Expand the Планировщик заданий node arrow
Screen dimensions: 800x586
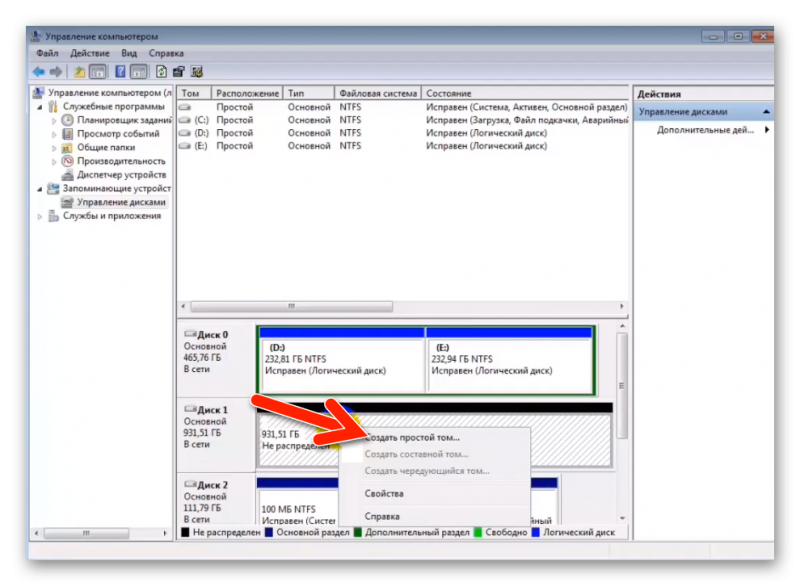click(54, 121)
